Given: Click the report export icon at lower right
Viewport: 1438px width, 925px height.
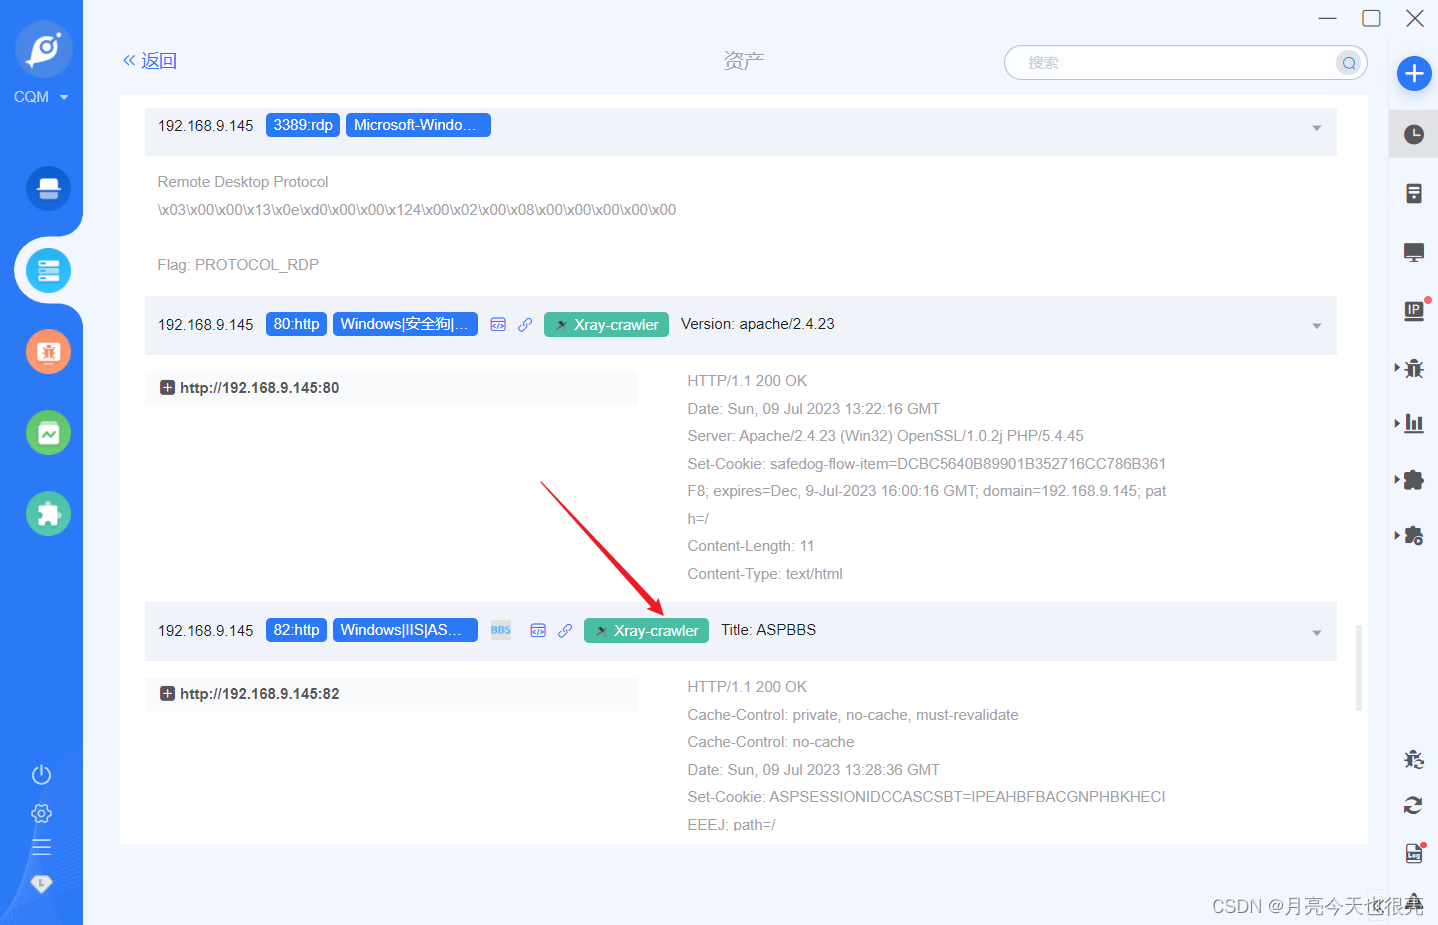Looking at the screenshot, I should (1414, 853).
